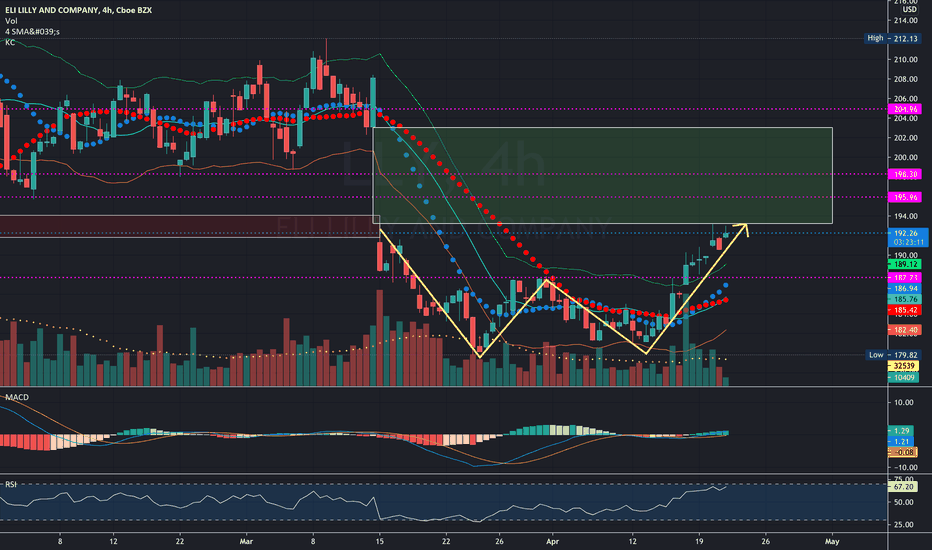This screenshot has height=550, width=932.
Task: Click the 10409 volume value label
Action: (x=903, y=377)
